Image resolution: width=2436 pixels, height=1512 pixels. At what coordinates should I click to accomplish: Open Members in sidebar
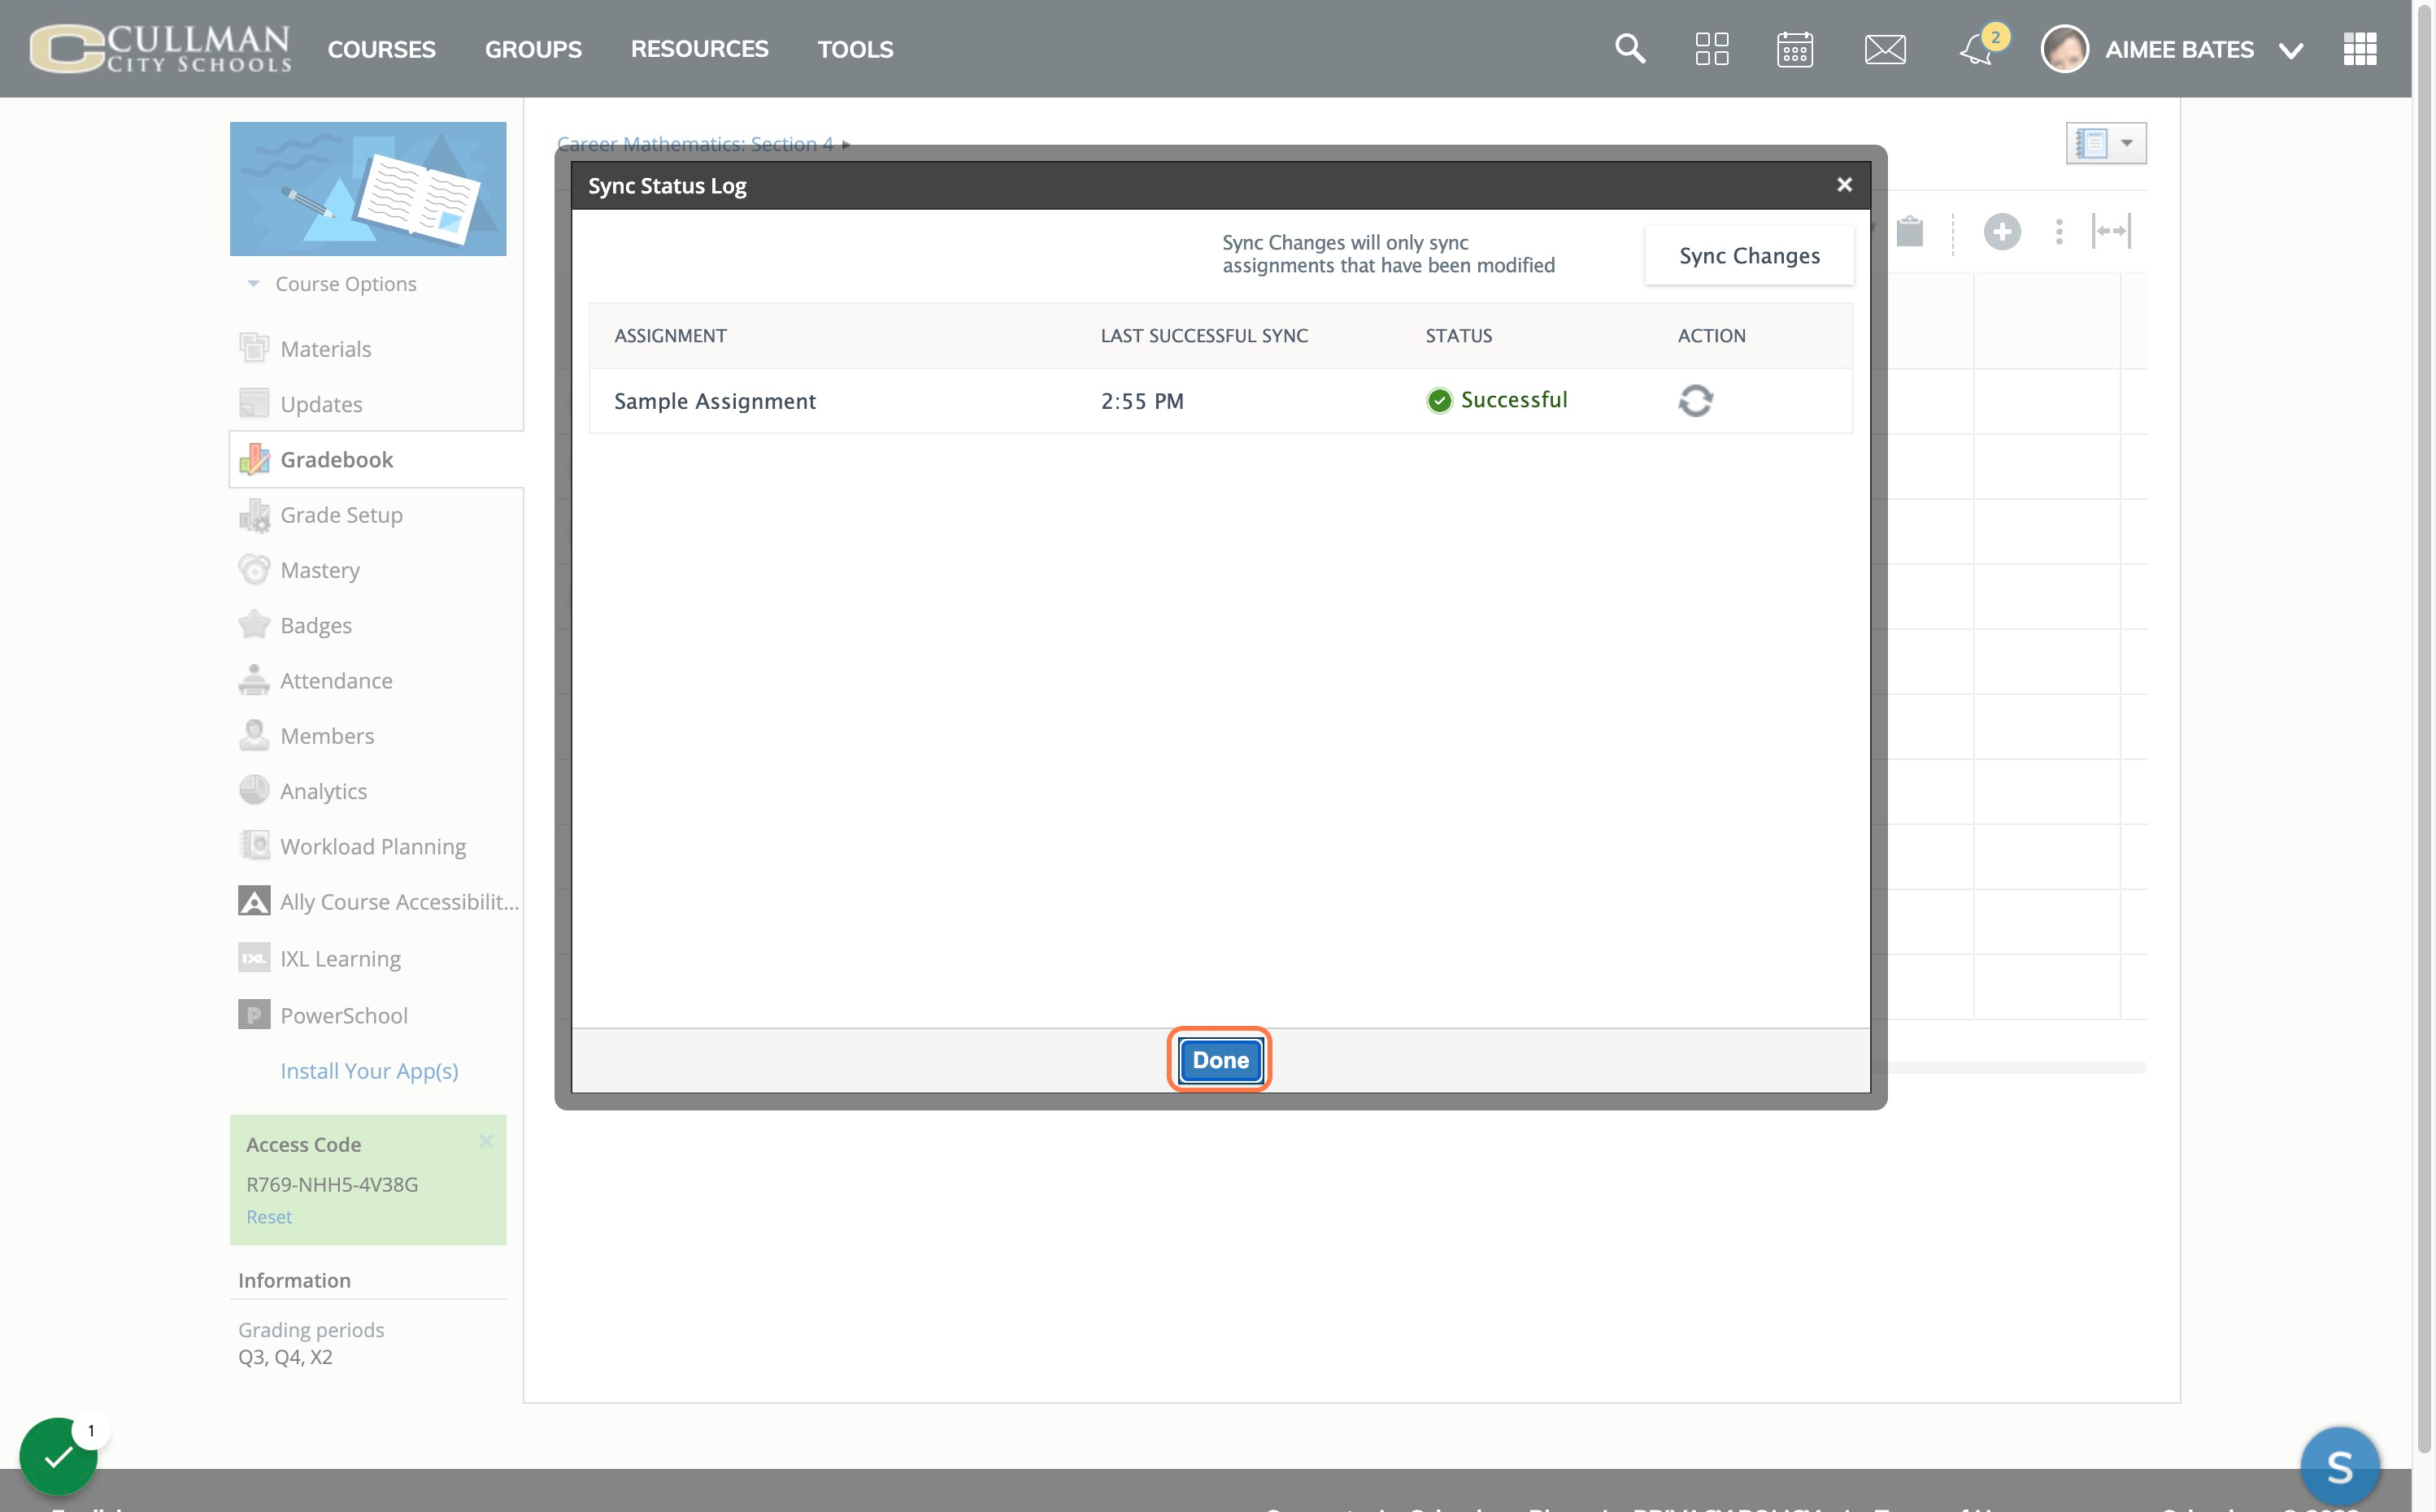[x=327, y=736]
